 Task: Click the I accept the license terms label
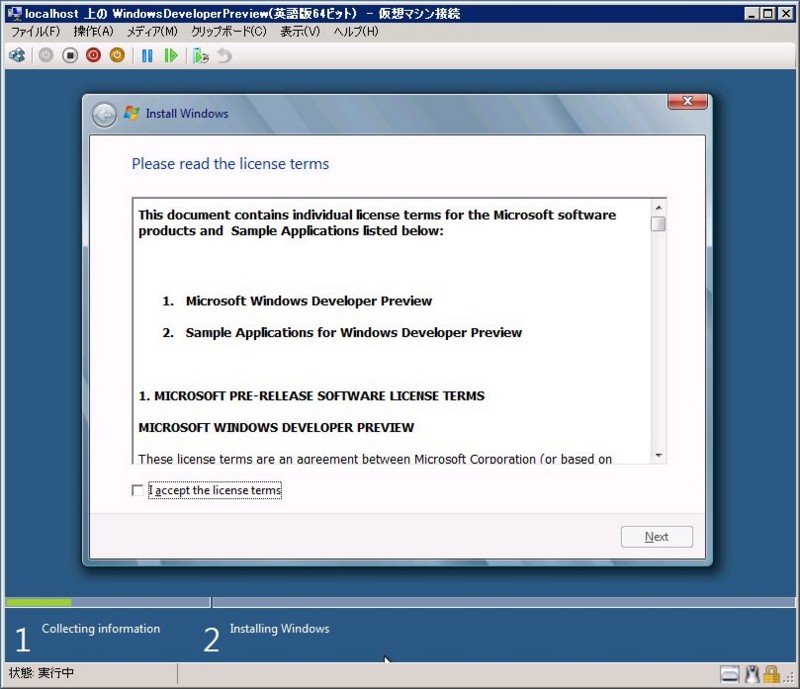pos(215,490)
